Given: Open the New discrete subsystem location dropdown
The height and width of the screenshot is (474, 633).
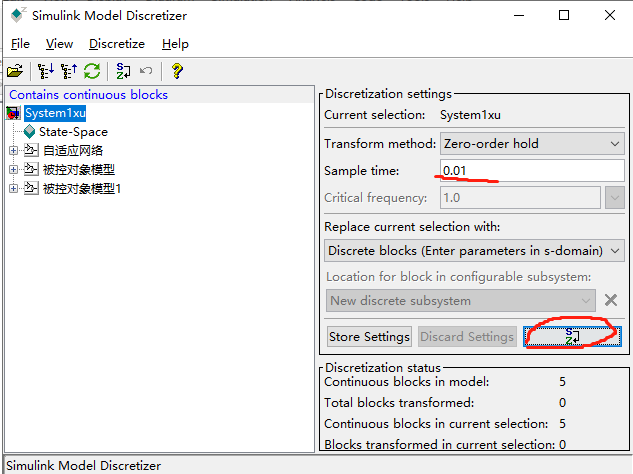Looking at the screenshot, I should point(461,300).
